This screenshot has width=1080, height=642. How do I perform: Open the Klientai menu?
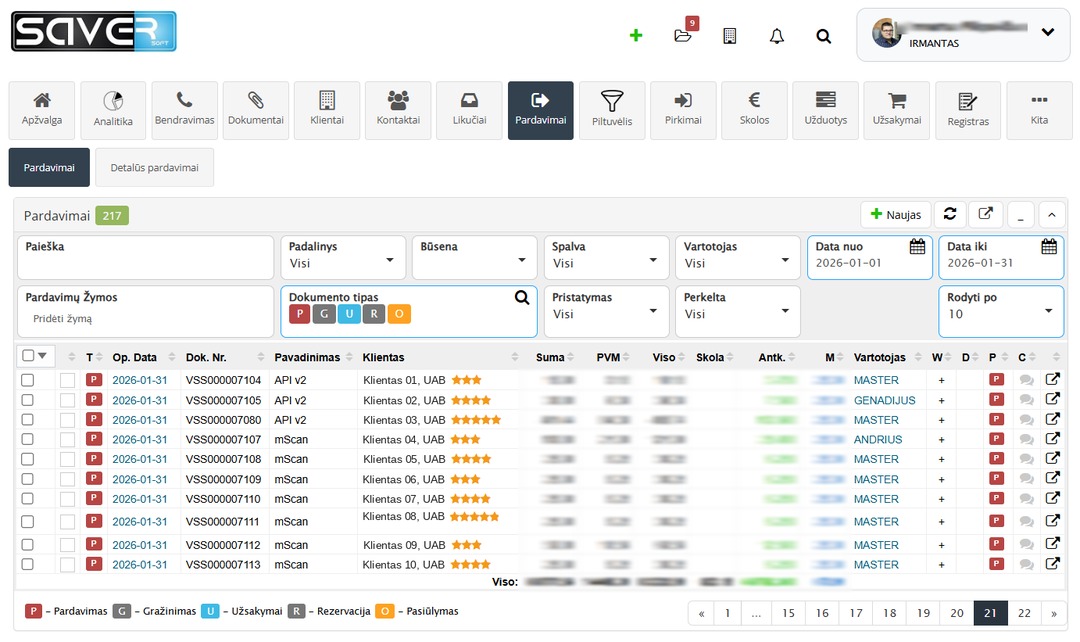click(x=327, y=110)
